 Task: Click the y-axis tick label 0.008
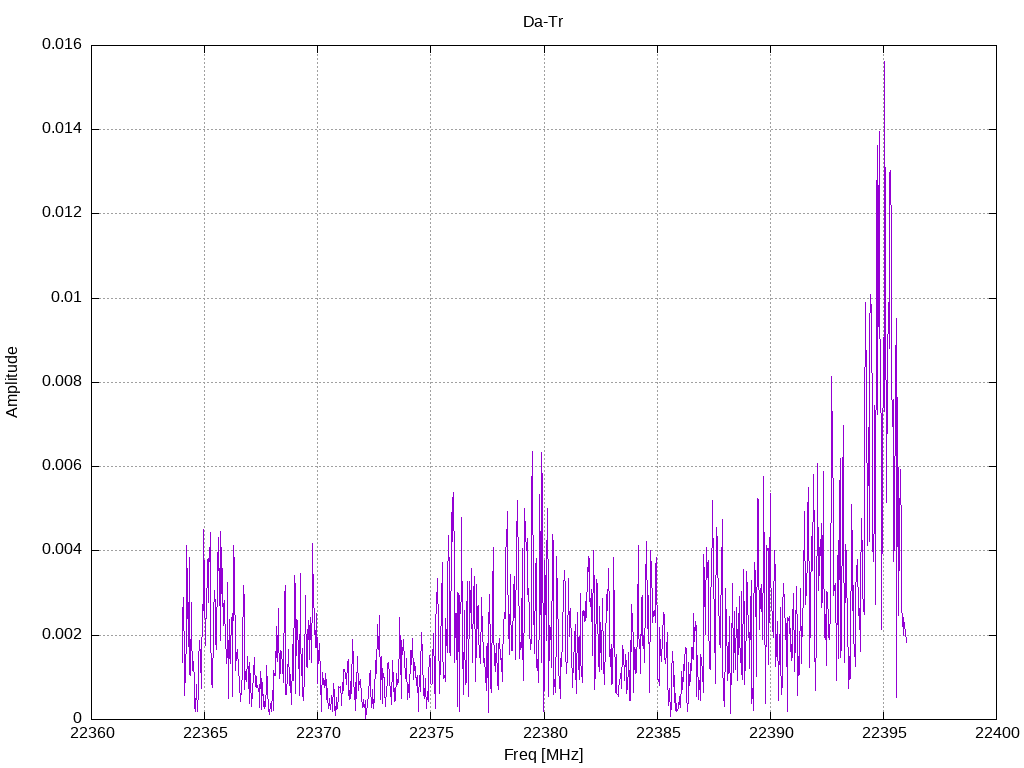point(62,382)
